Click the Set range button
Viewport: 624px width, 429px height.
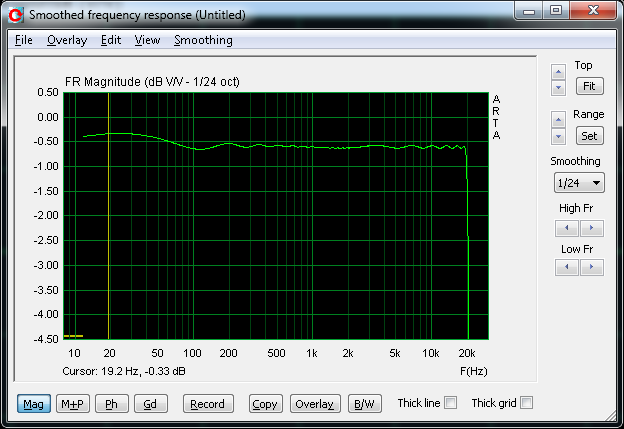(589, 136)
